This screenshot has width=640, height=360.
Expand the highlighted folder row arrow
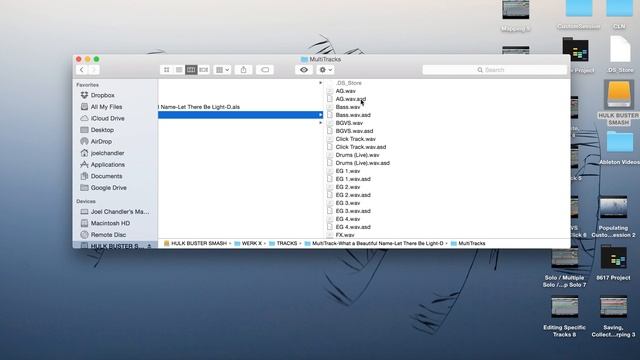[320, 115]
